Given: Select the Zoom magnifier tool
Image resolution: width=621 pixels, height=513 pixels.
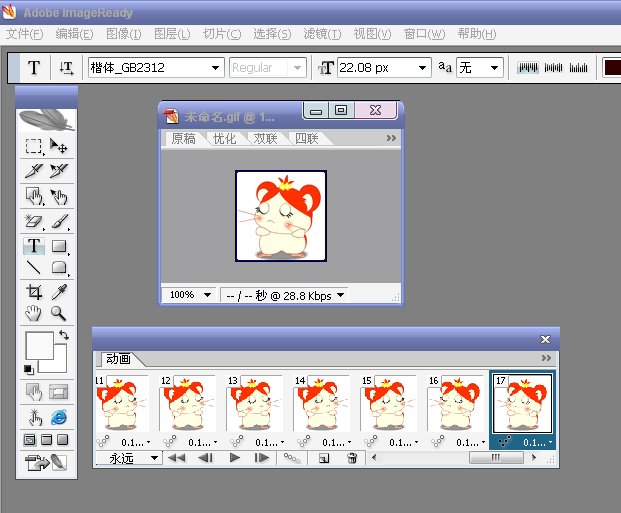Looking at the screenshot, I should [x=59, y=313].
